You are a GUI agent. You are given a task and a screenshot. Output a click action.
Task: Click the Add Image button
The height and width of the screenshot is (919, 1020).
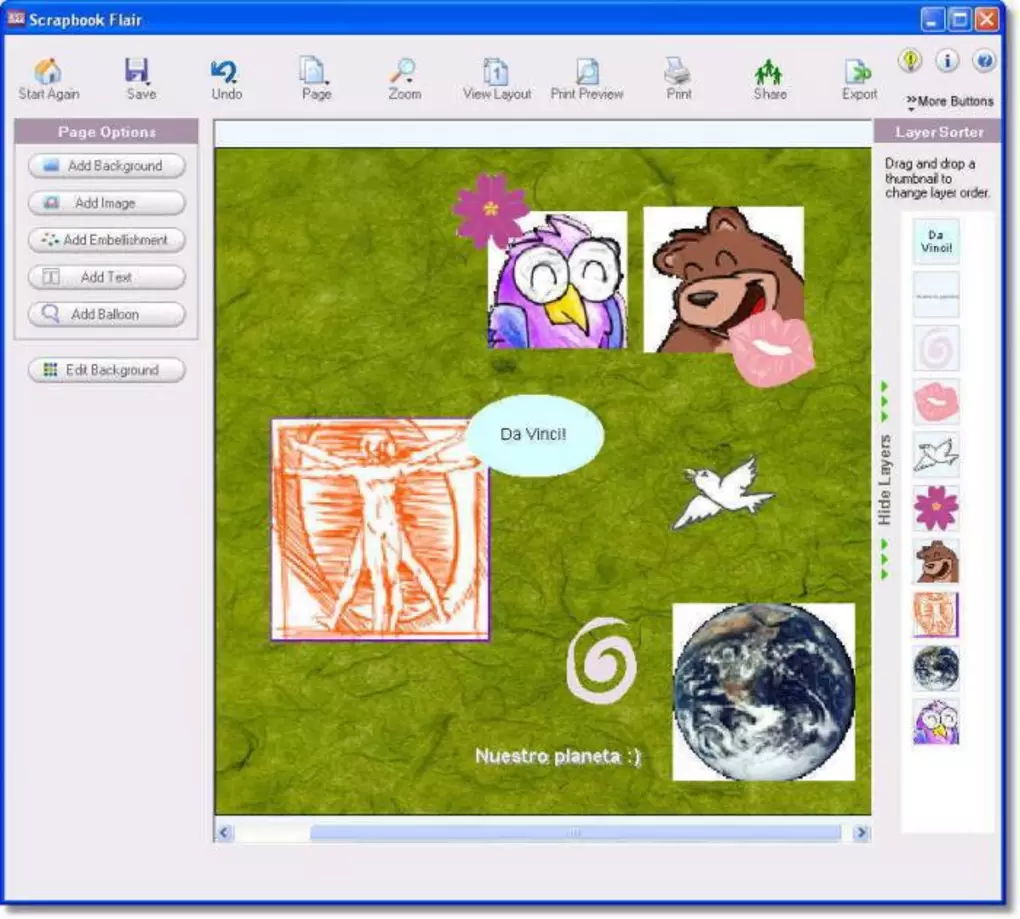(x=107, y=203)
